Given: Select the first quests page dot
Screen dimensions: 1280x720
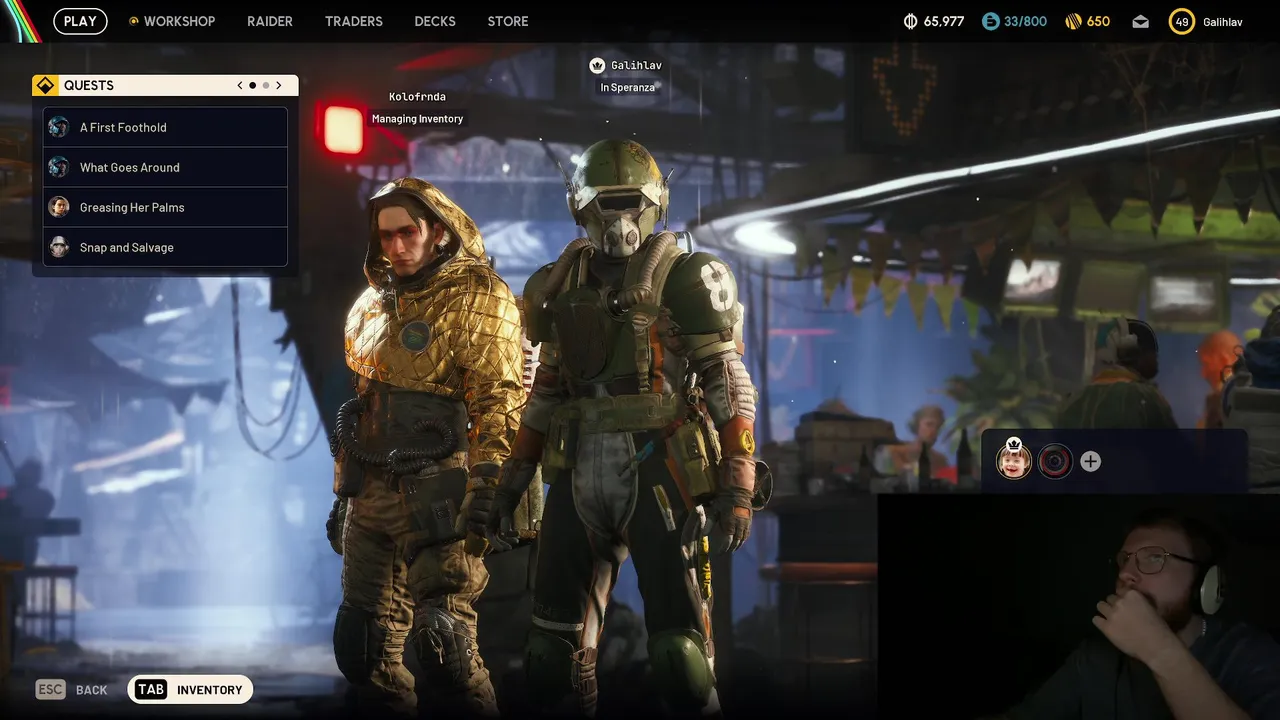Looking at the screenshot, I should pos(253,85).
